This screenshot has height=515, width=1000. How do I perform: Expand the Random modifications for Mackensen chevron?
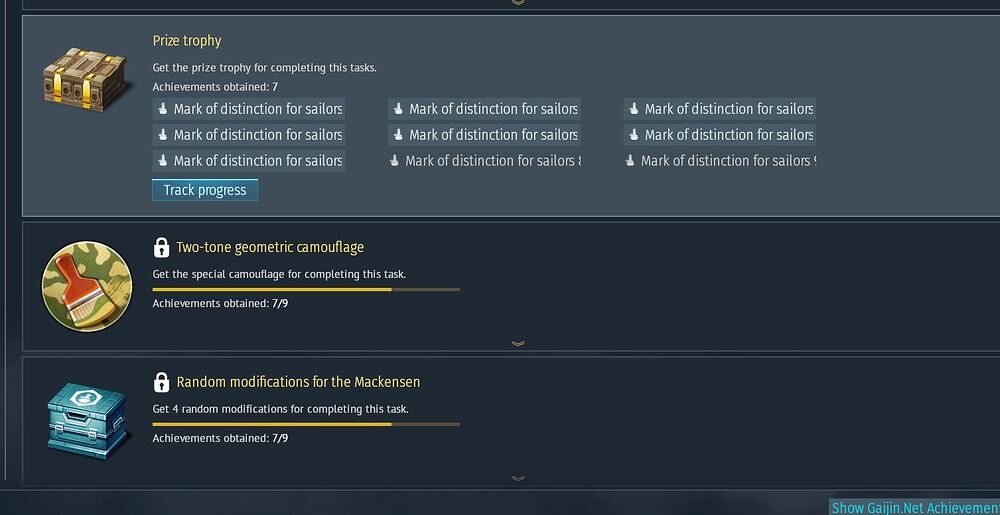click(518, 478)
